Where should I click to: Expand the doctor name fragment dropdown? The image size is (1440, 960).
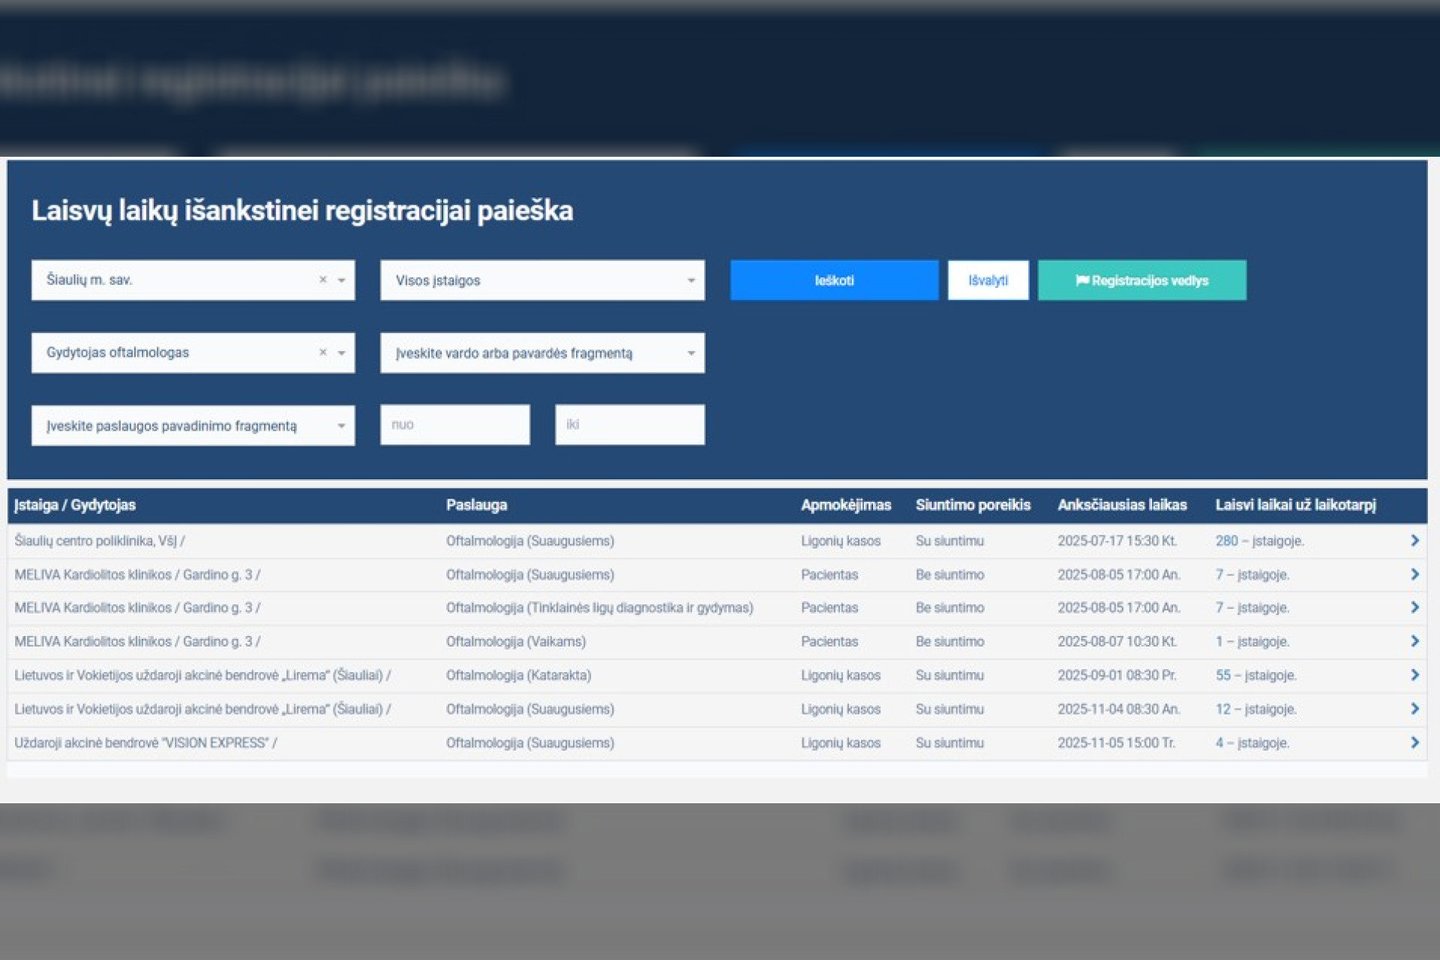690,353
